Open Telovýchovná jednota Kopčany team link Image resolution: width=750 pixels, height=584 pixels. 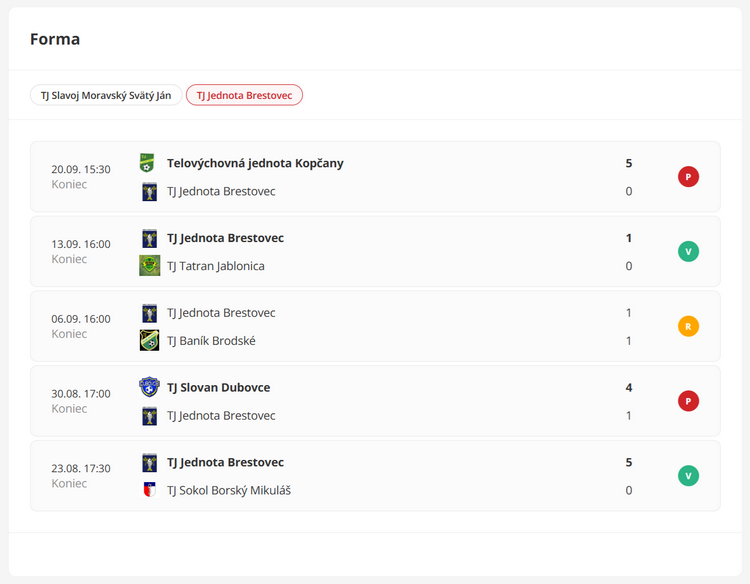click(255, 163)
